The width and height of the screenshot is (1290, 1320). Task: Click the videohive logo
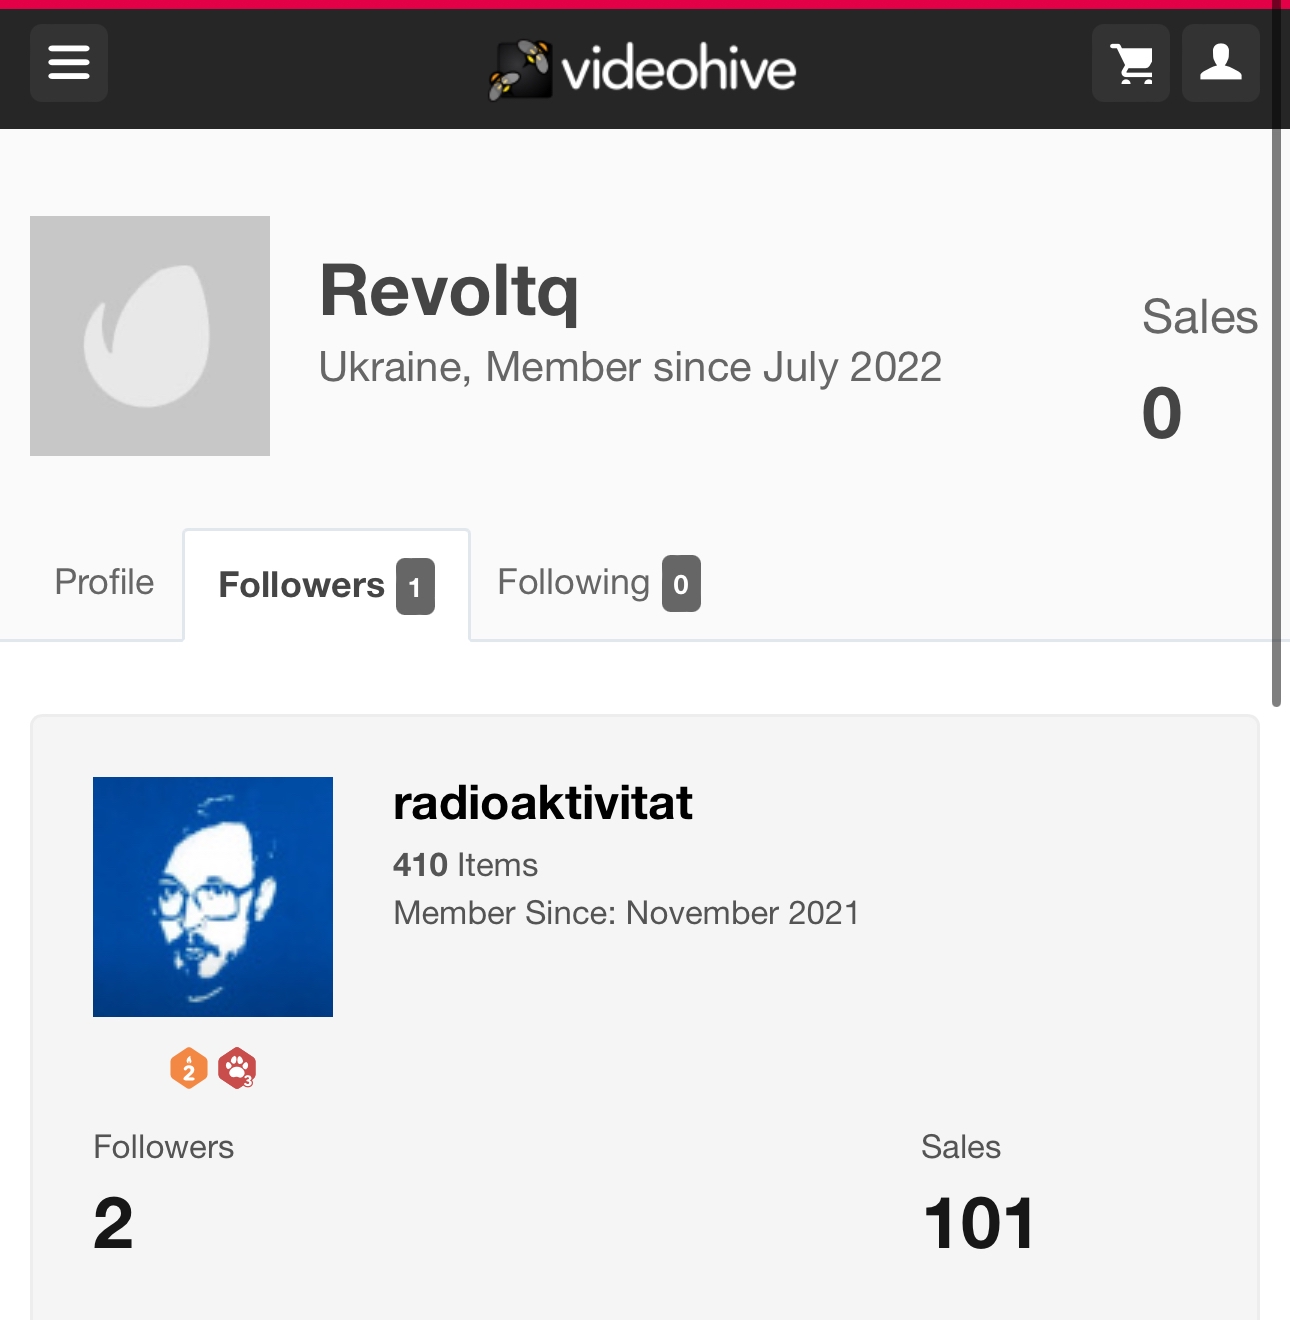(642, 69)
